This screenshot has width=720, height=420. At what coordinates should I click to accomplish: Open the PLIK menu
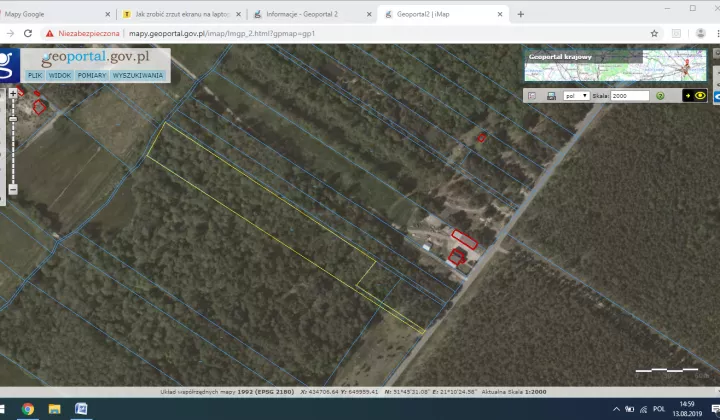coord(35,76)
